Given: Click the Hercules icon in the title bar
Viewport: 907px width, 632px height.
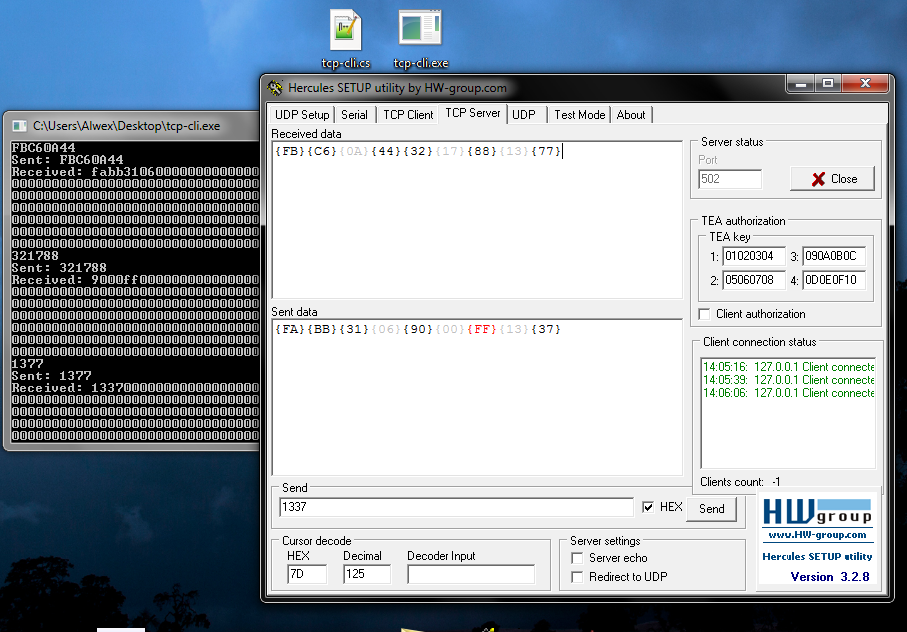Looking at the screenshot, I should [x=274, y=88].
